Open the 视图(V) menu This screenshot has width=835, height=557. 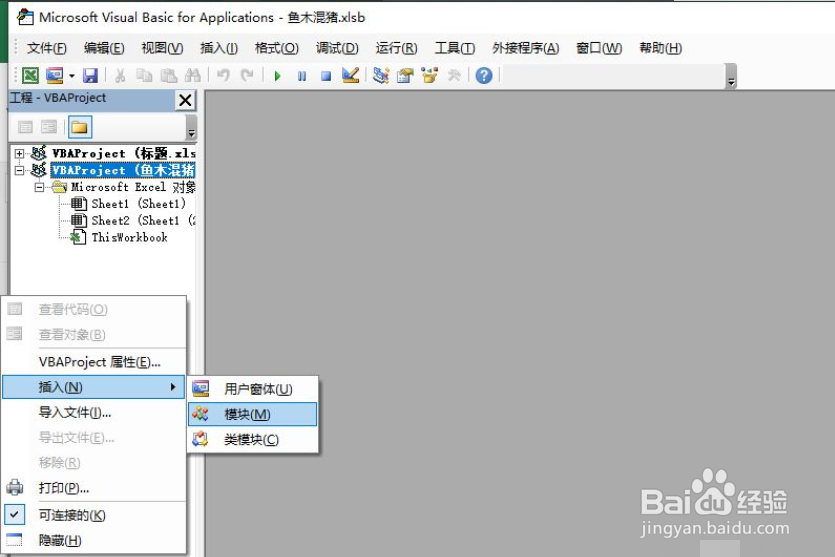click(x=162, y=48)
